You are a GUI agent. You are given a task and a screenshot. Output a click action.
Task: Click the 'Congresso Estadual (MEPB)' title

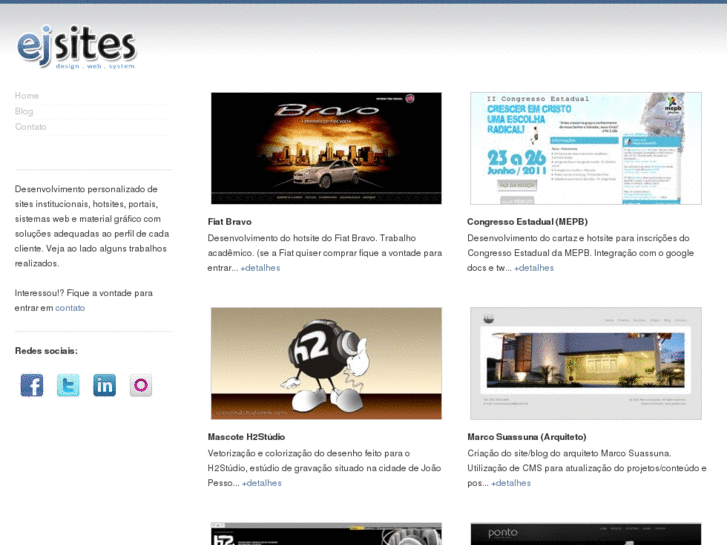[528, 222]
